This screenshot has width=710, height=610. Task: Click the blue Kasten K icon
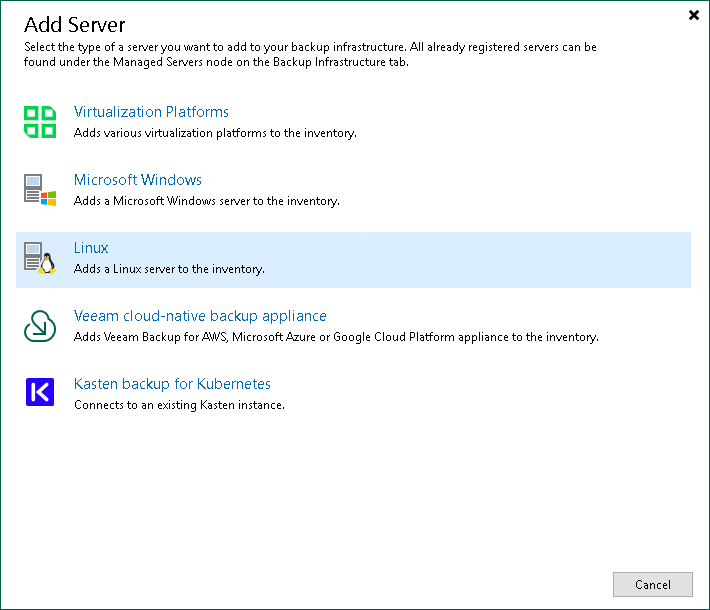pyautogui.click(x=40, y=393)
